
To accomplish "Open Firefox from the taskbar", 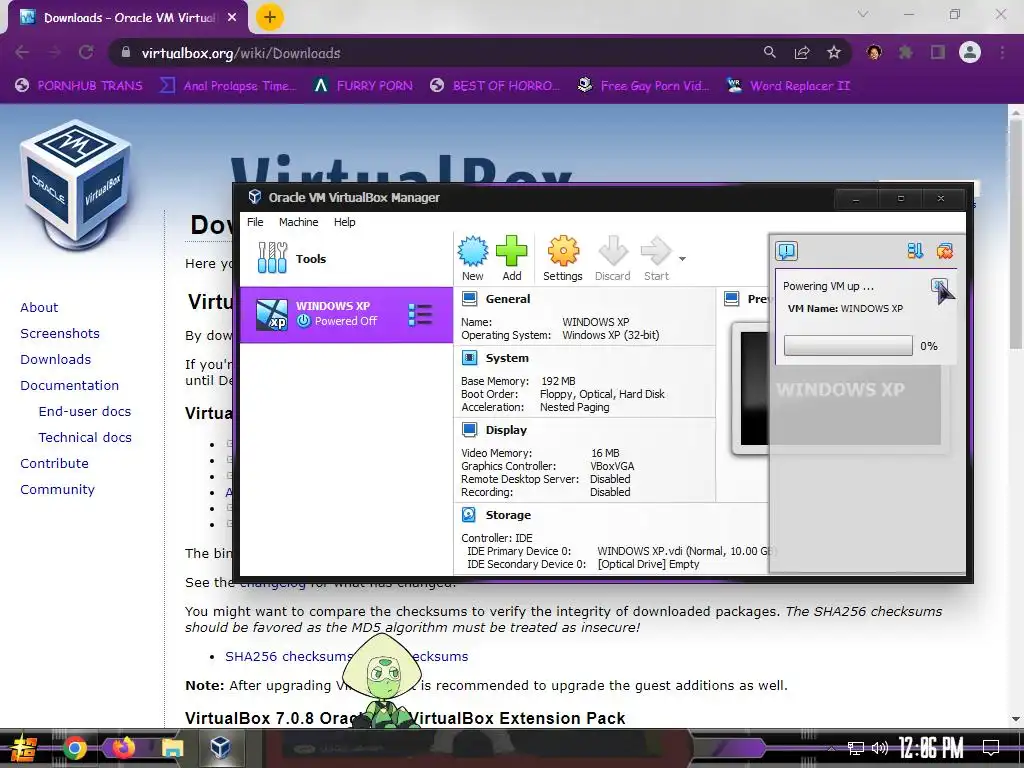I will pos(123,748).
